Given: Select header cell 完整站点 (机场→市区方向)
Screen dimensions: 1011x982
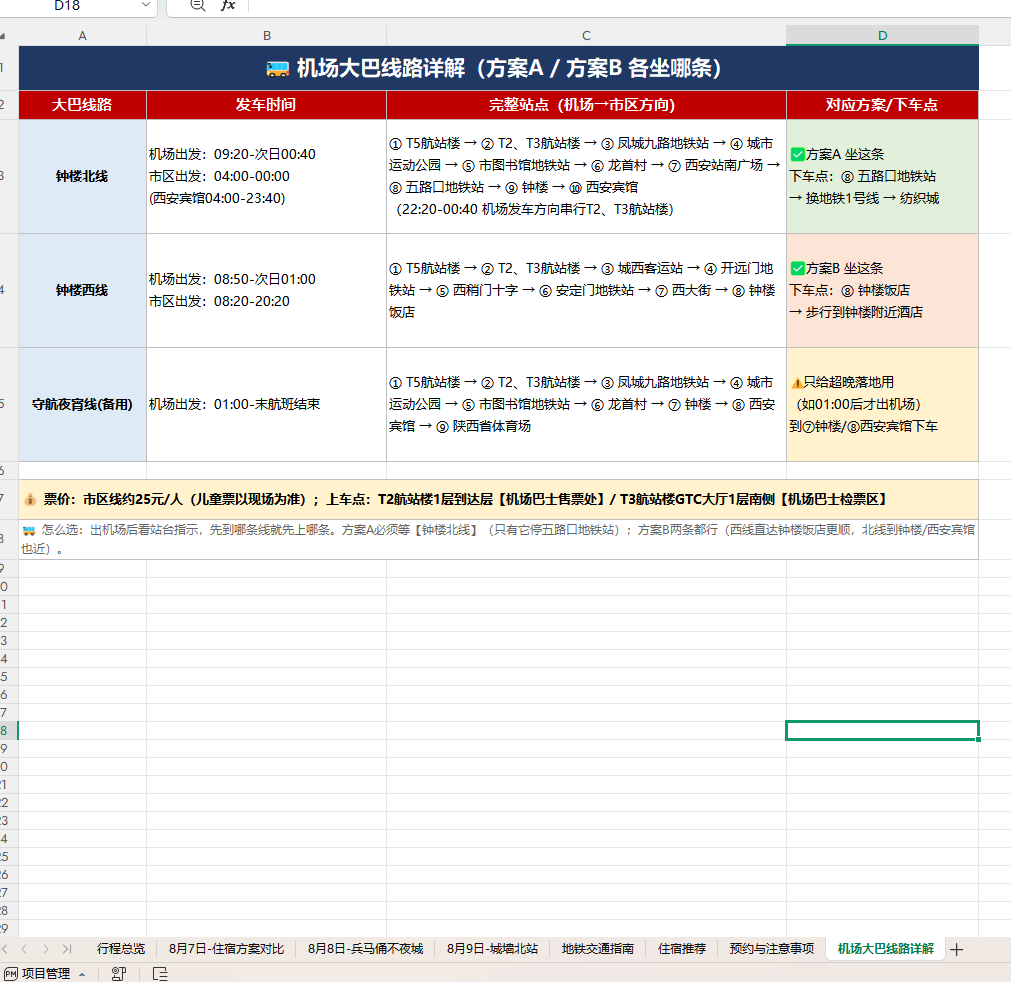Looking at the screenshot, I should (586, 104).
